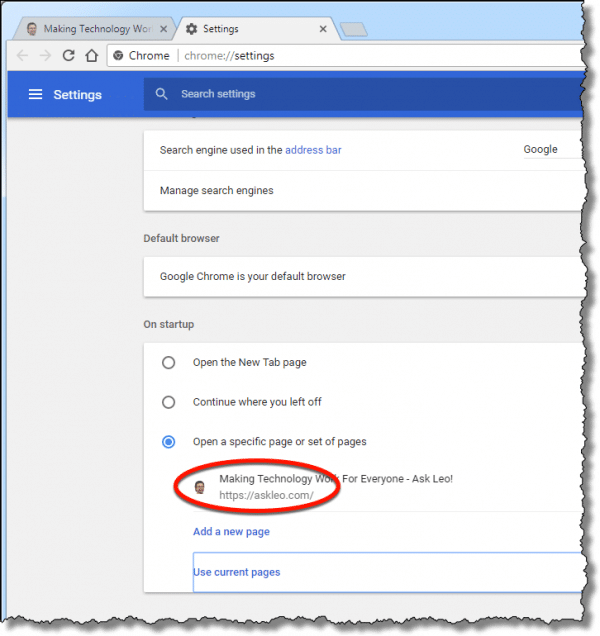The height and width of the screenshot is (636, 600).
Task: Click the Chrome site info icon
Action: point(118,55)
